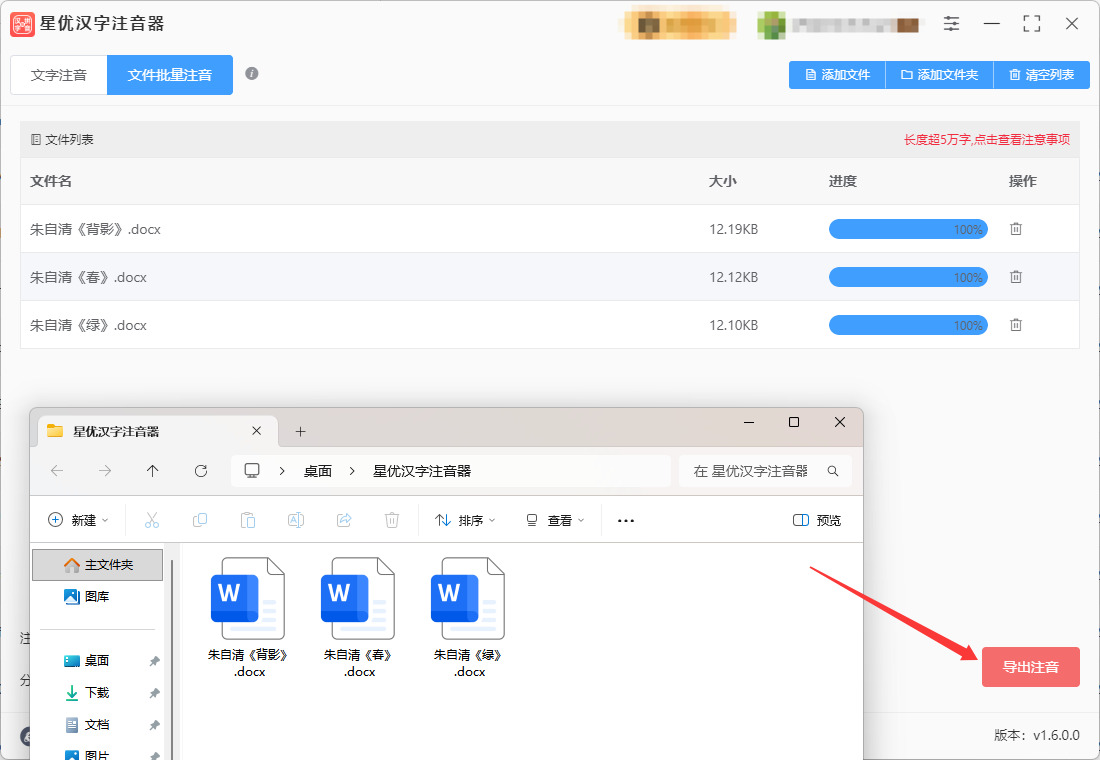Click progress bar for 朱自清《背影》.docx
This screenshot has width=1100, height=760.
click(908, 229)
